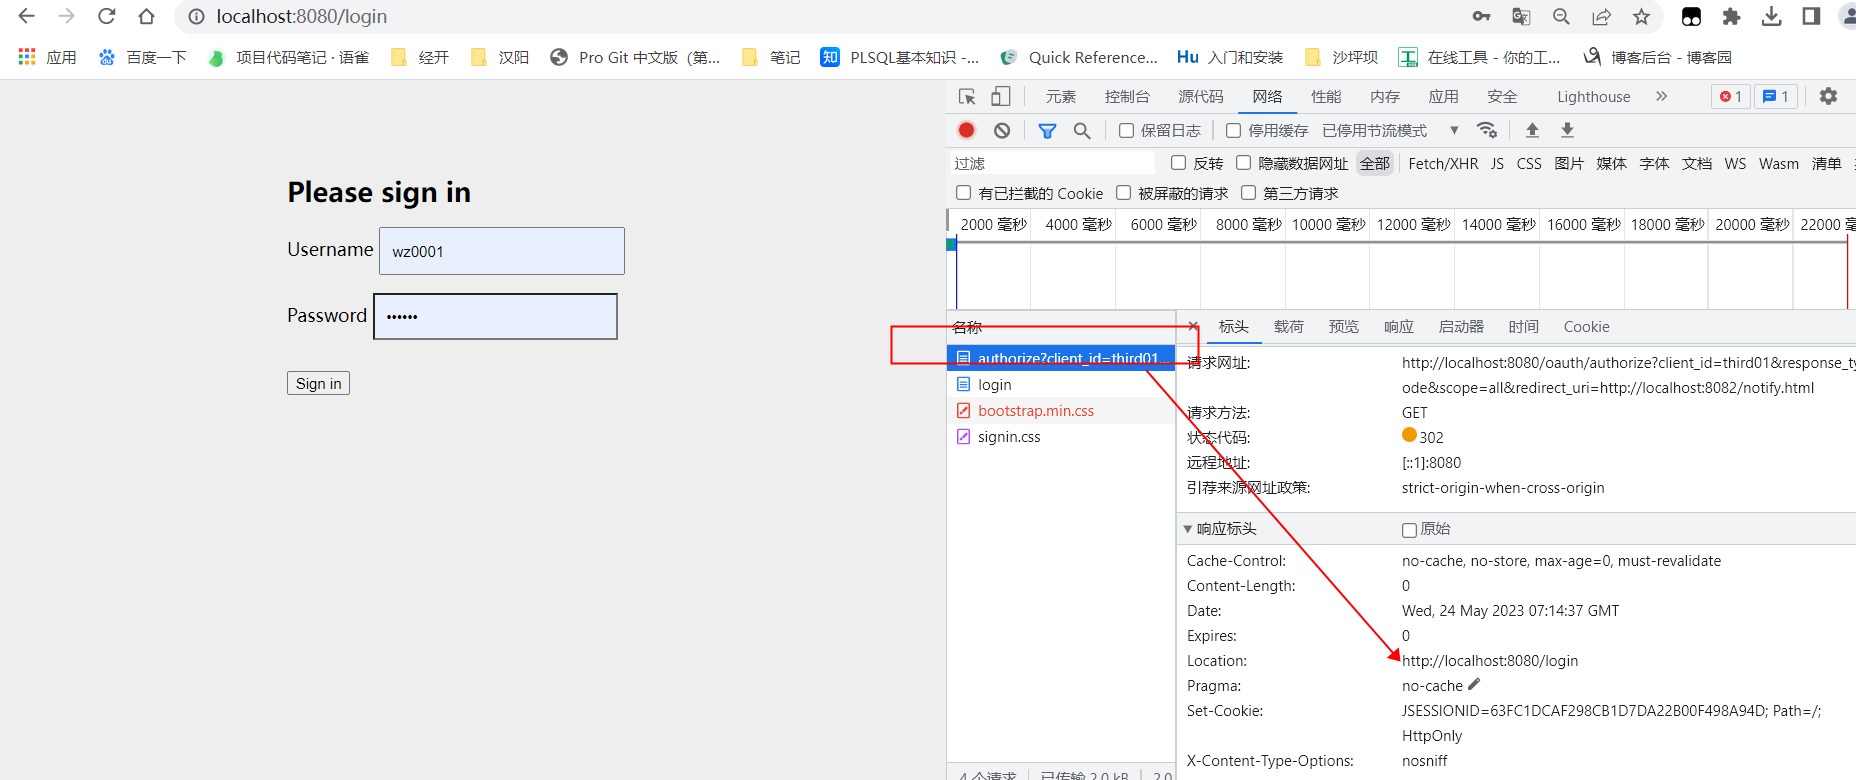Filter requests by Fetch/XHR
1856x780 pixels.
point(1442,163)
